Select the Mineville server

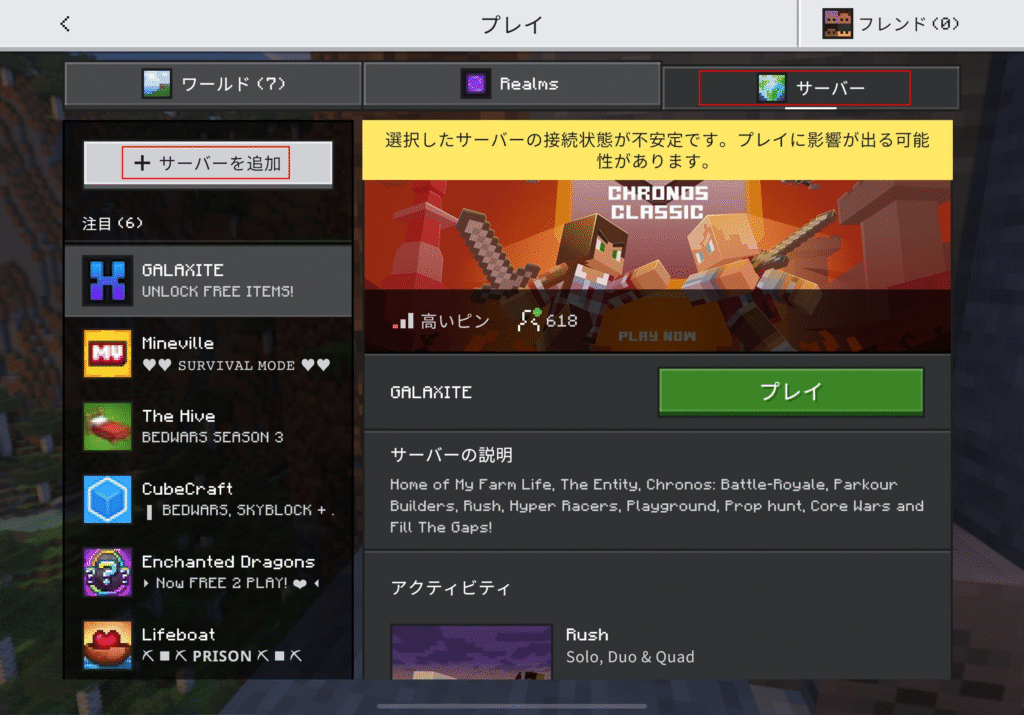[208, 353]
